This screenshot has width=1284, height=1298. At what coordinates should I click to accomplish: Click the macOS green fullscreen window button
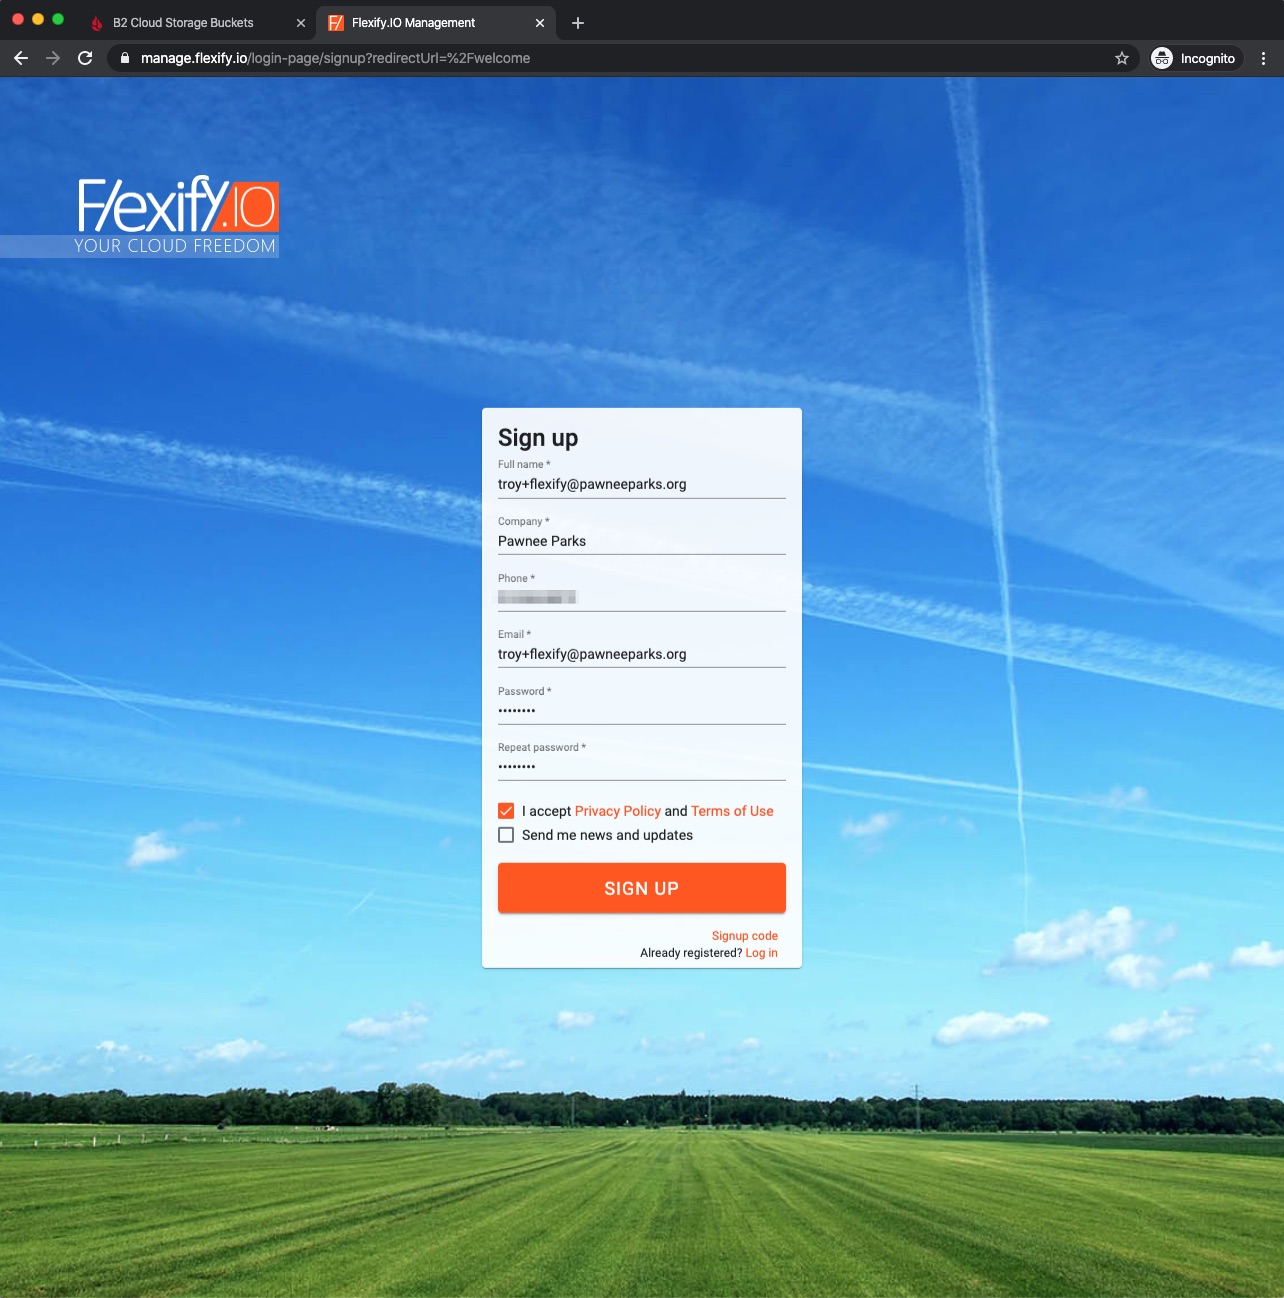point(58,19)
